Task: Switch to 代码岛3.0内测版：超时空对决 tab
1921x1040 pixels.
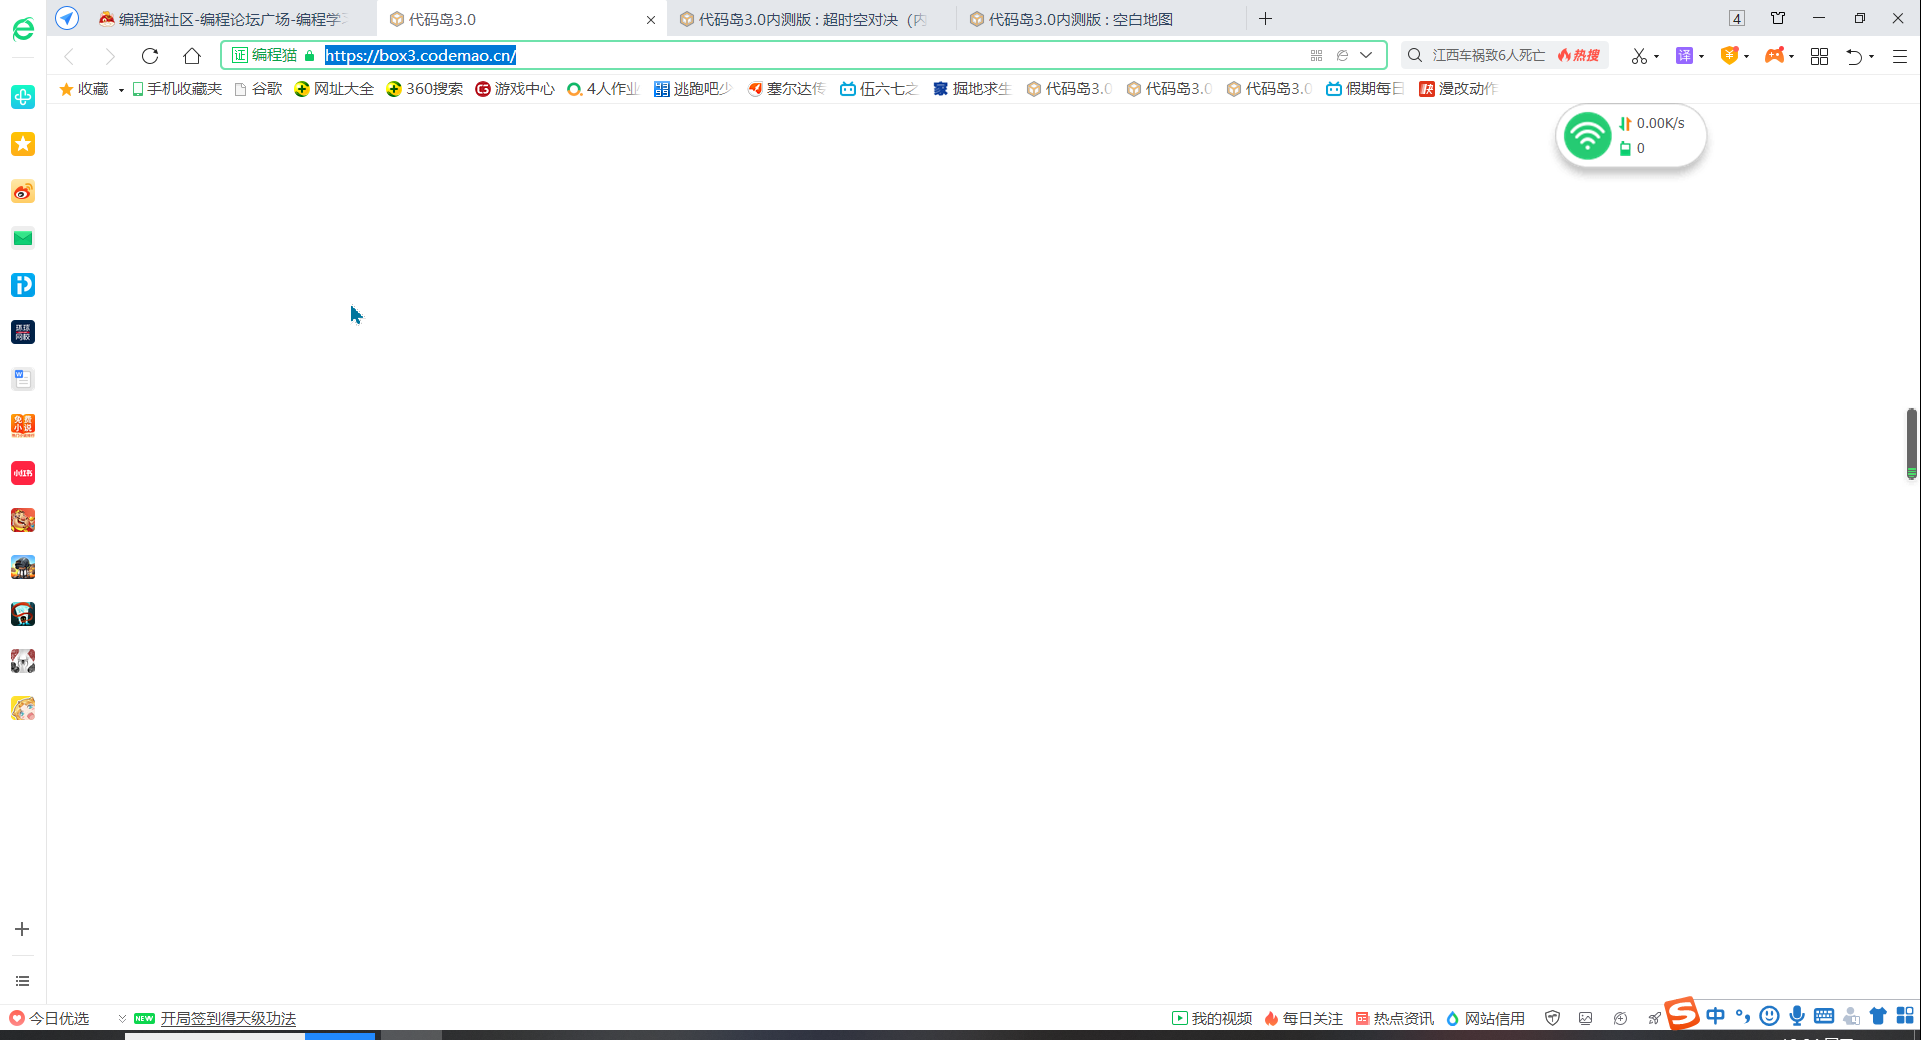Action: [x=812, y=19]
